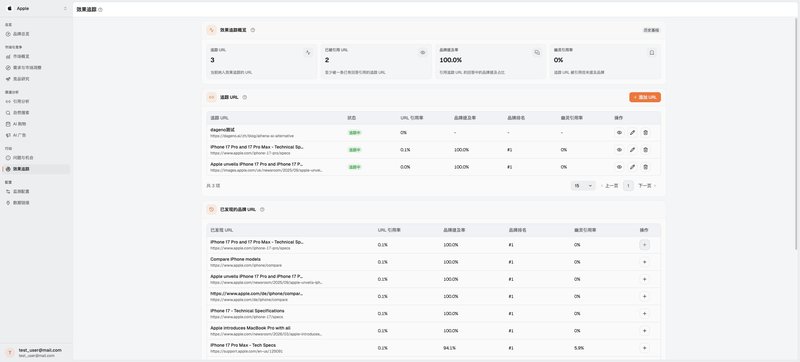Add discovered Apple unveils iPhone 17 Pro newsroom URL

(x=644, y=279)
